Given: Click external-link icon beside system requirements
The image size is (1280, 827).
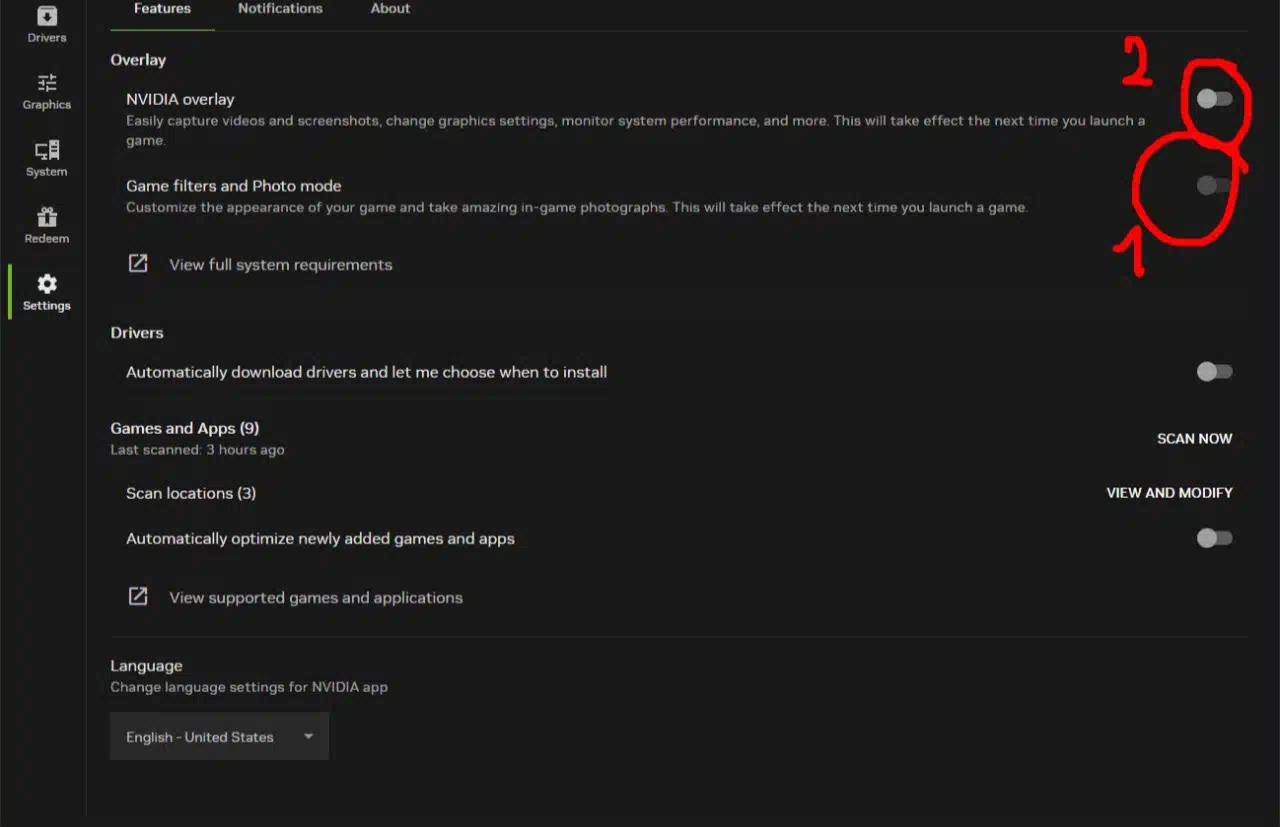Looking at the screenshot, I should click(x=138, y=264).
